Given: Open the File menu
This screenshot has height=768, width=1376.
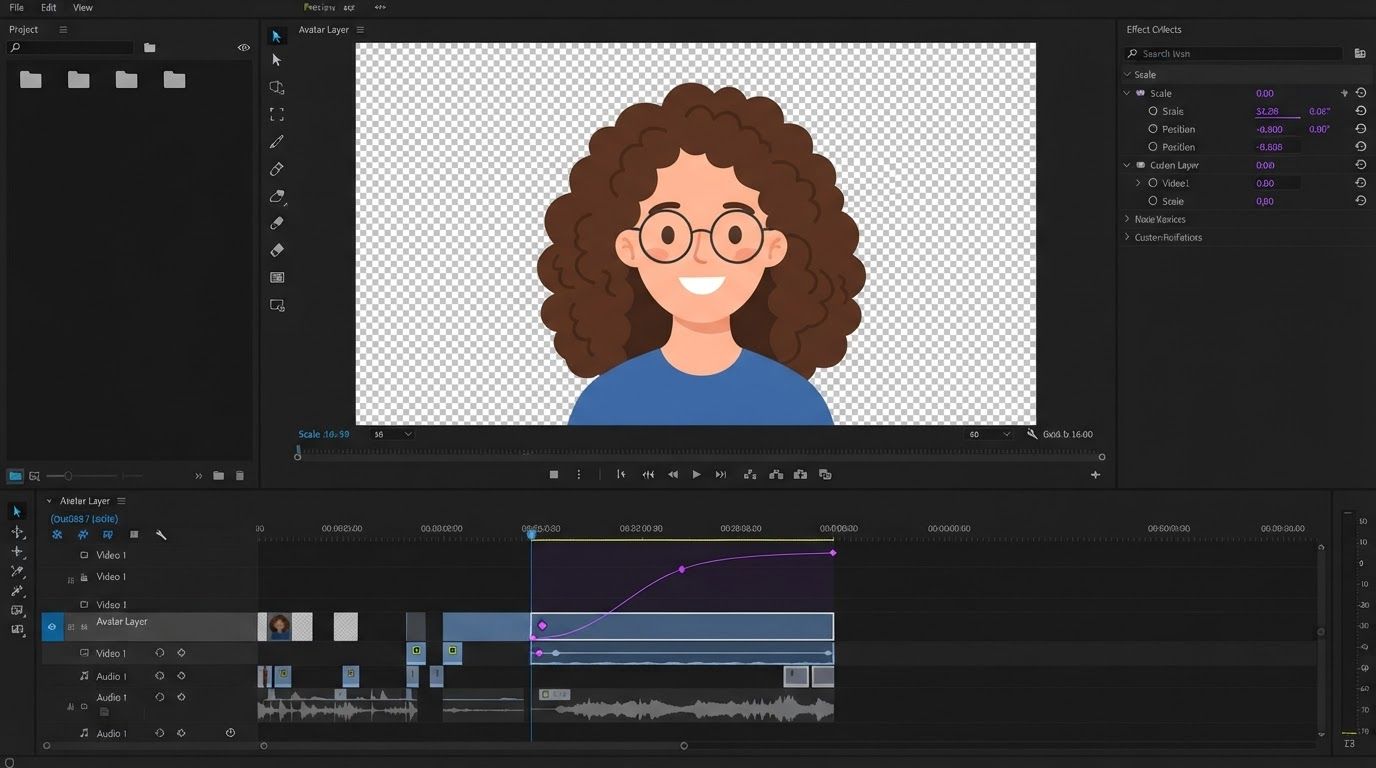Looking at the screenshot, I should click(17, 7).
